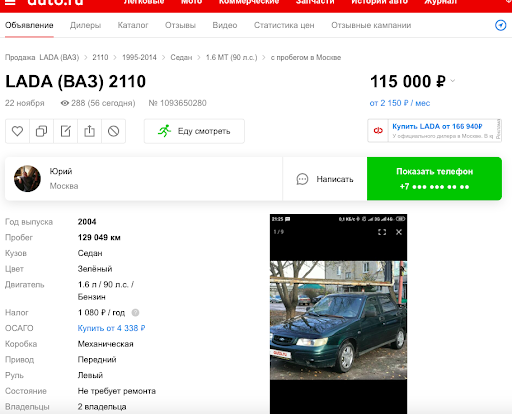Click the Еду смотреть button
Viewport: 512px width, 414px height.
coord(194,131)
